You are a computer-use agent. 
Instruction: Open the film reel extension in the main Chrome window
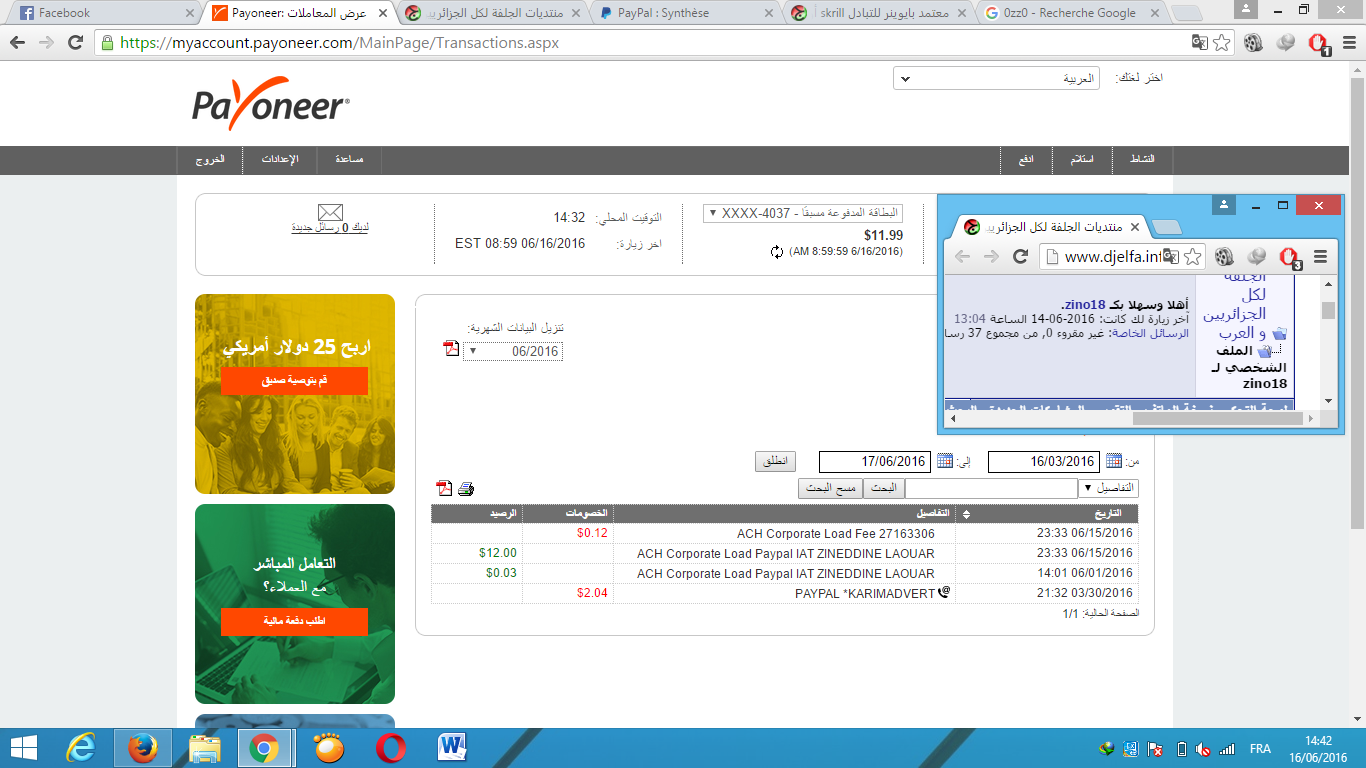pos(1254,43)
